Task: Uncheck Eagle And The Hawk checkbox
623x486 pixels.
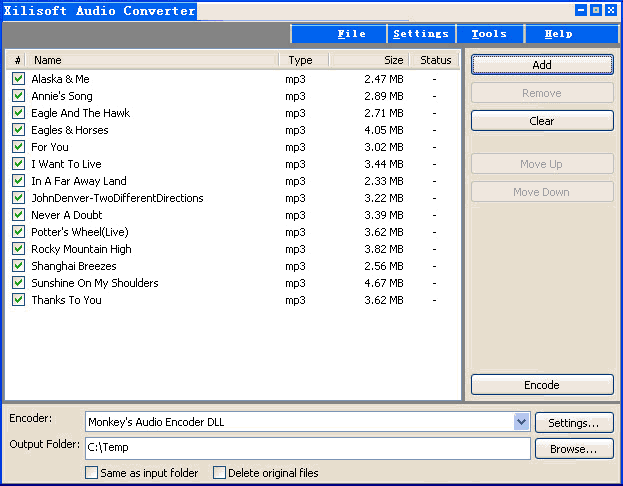Action: (x=18, y=113)
